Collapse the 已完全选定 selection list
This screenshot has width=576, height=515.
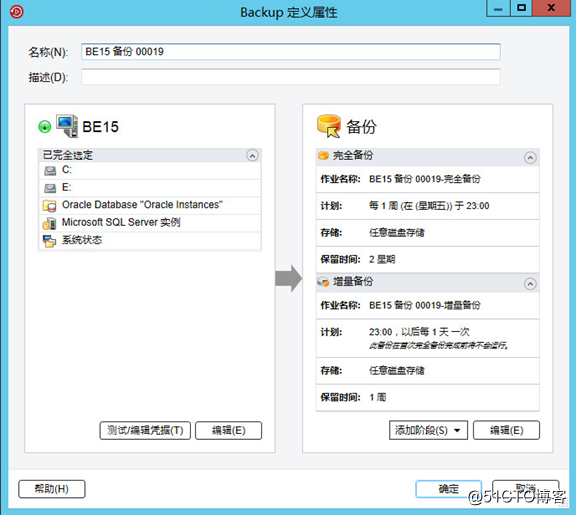252,155
